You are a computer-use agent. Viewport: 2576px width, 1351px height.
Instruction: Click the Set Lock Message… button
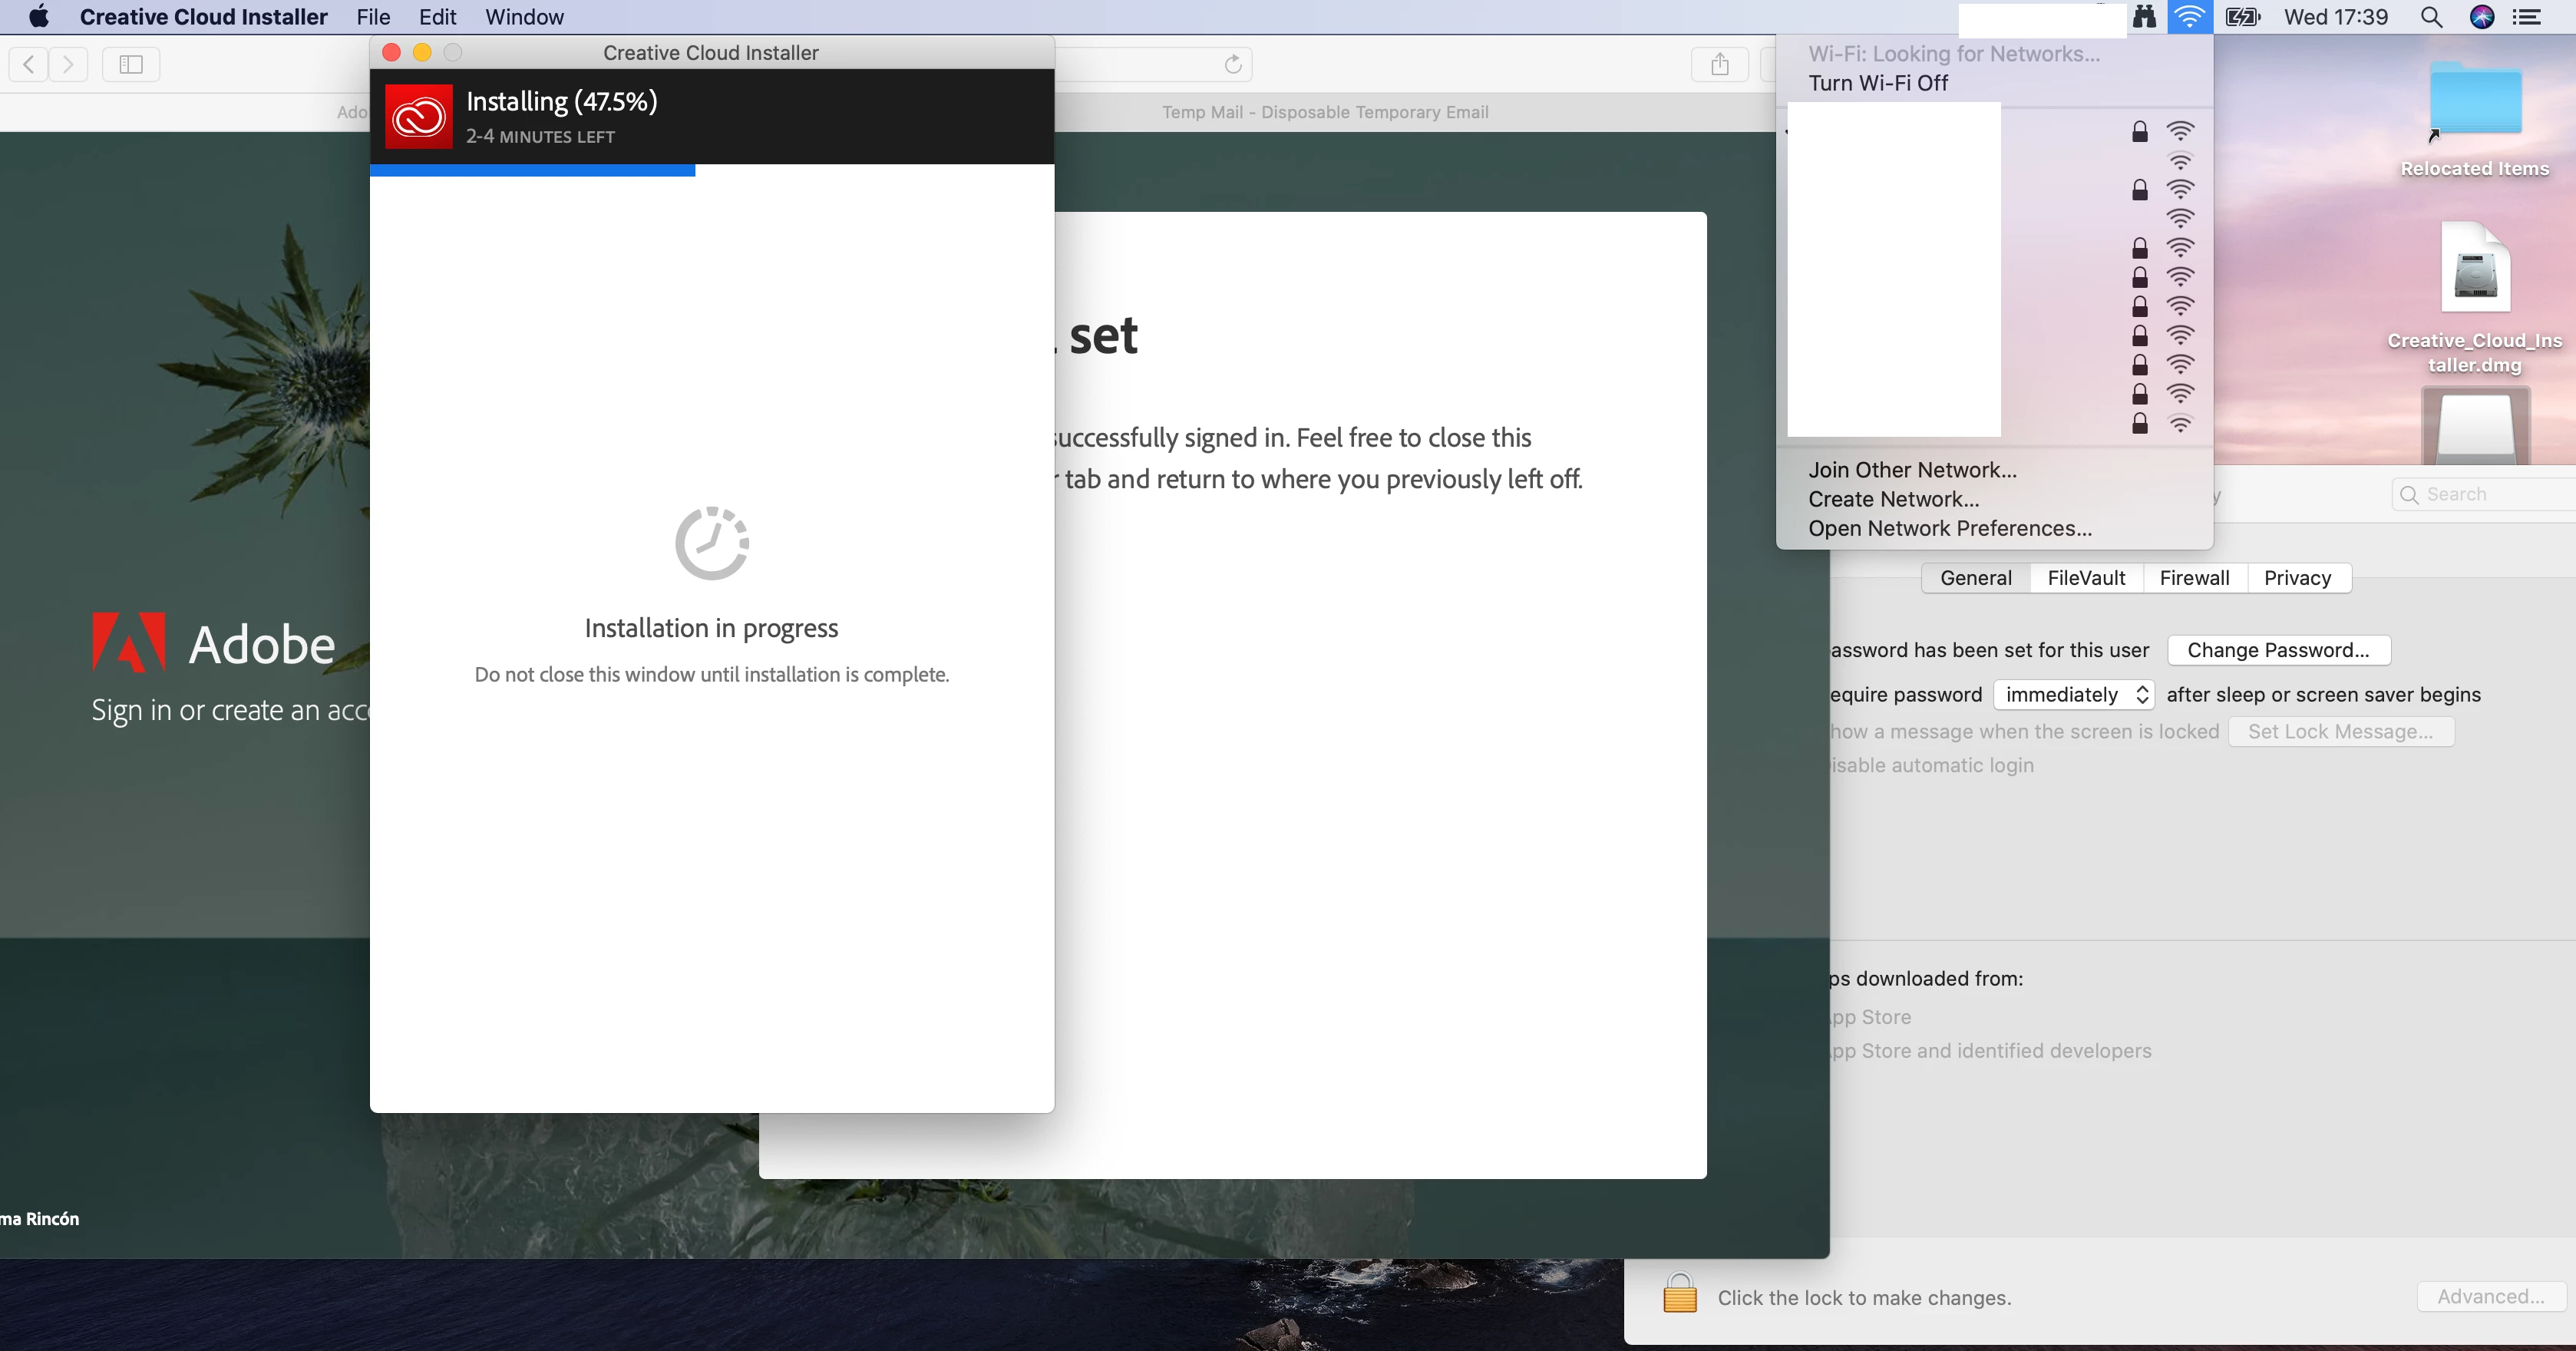click(x=2341, y=732)
